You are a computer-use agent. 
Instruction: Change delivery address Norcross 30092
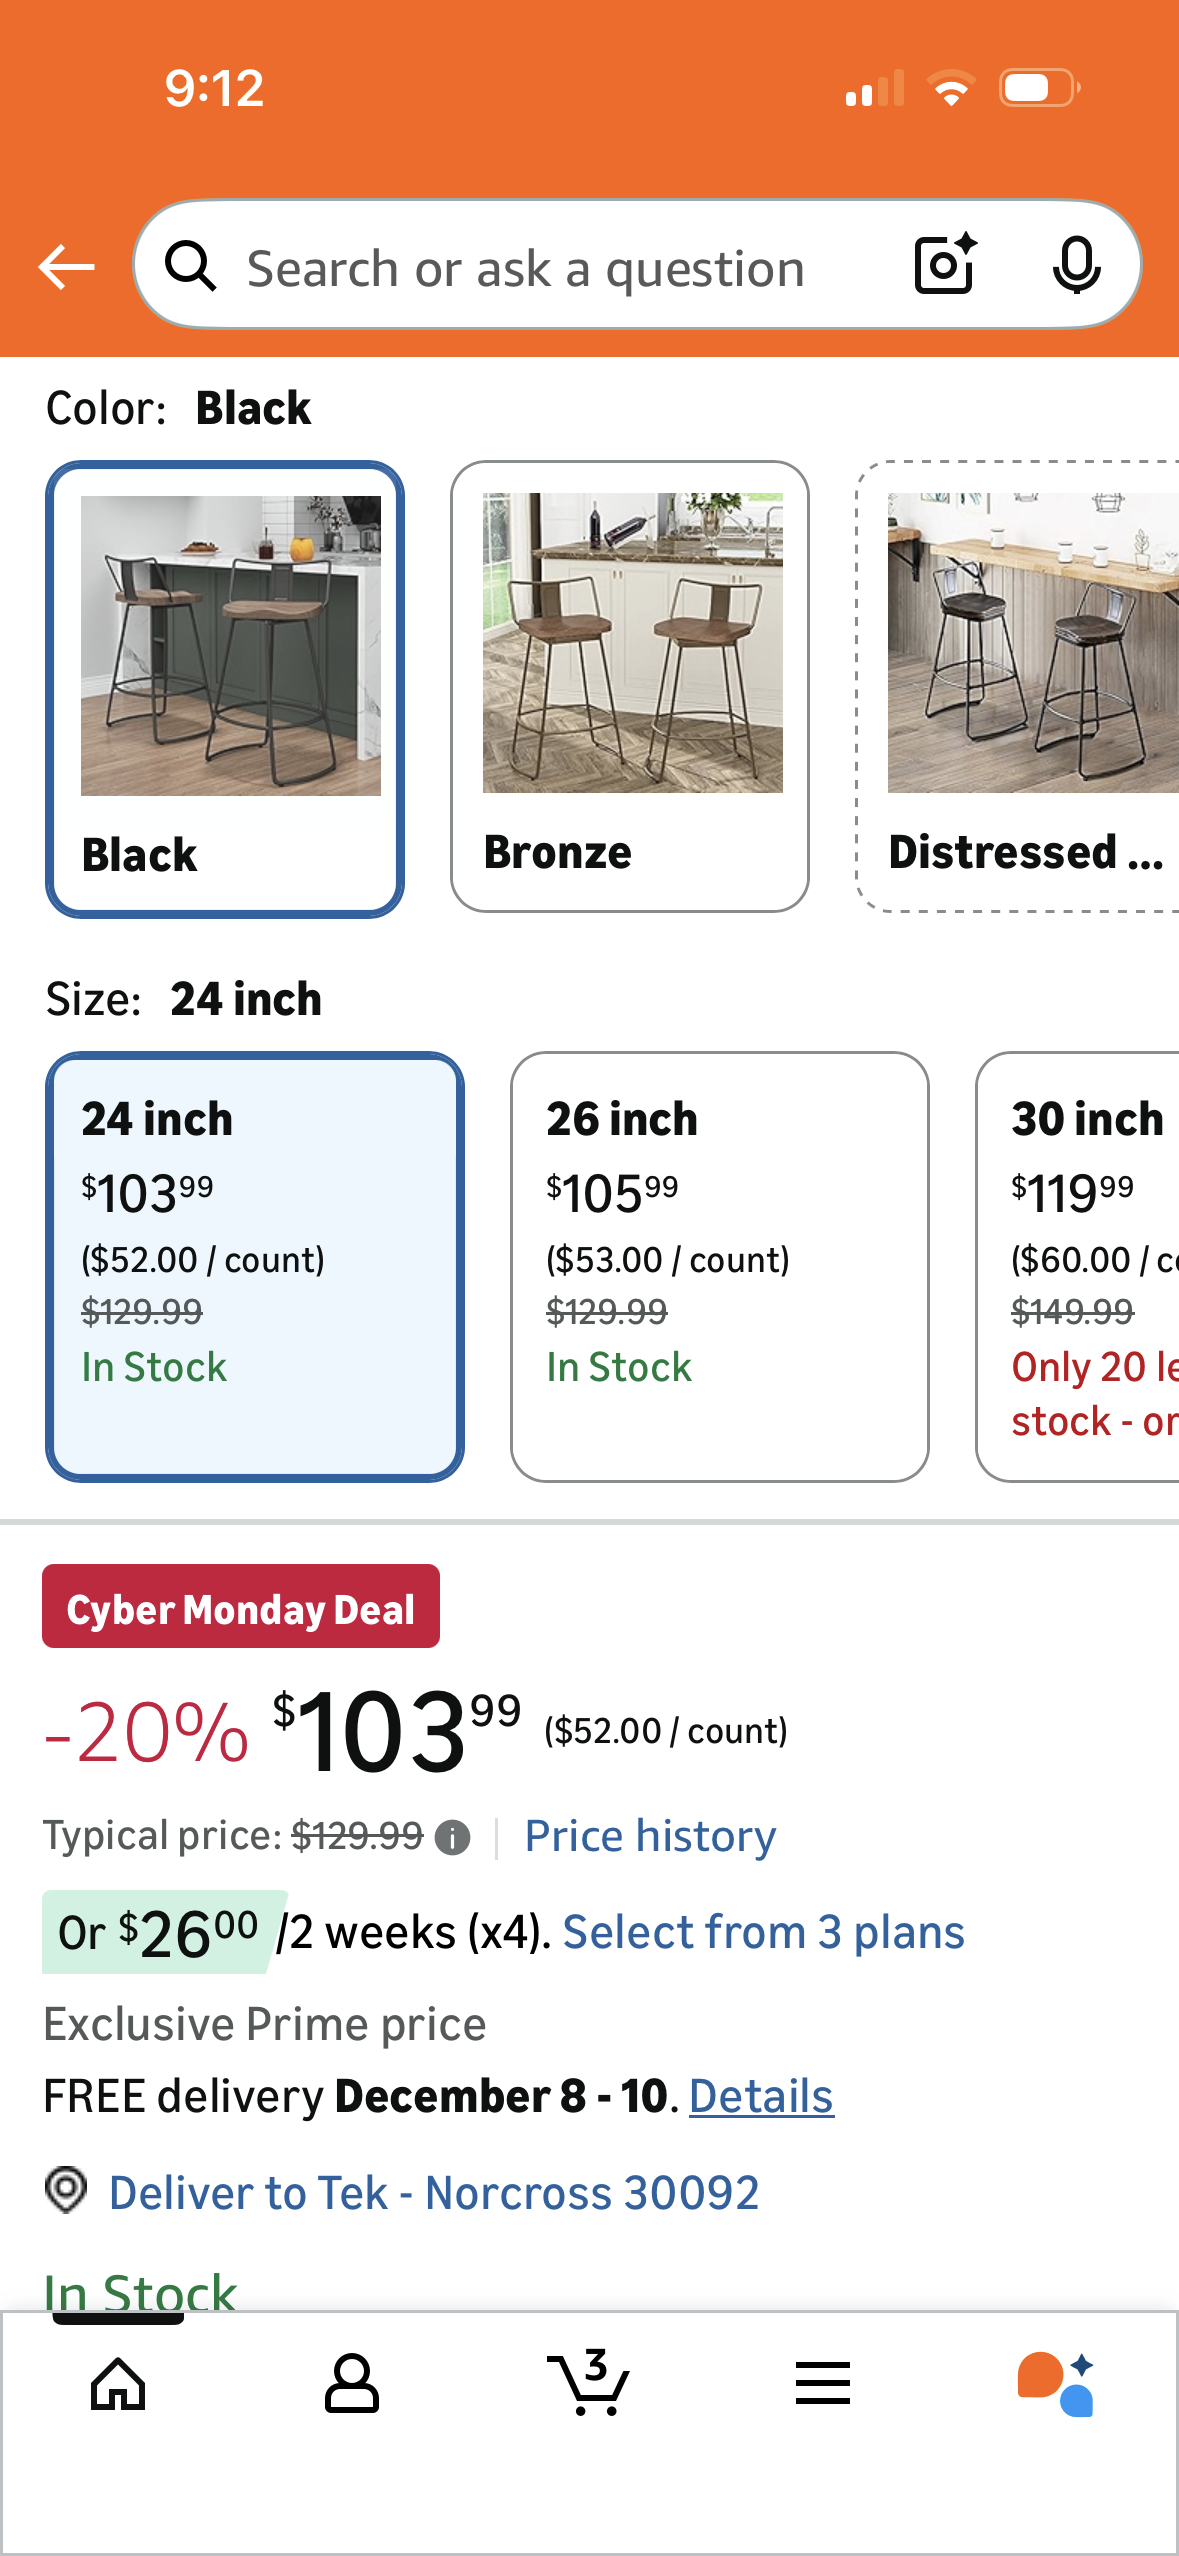coord(433,2193)
